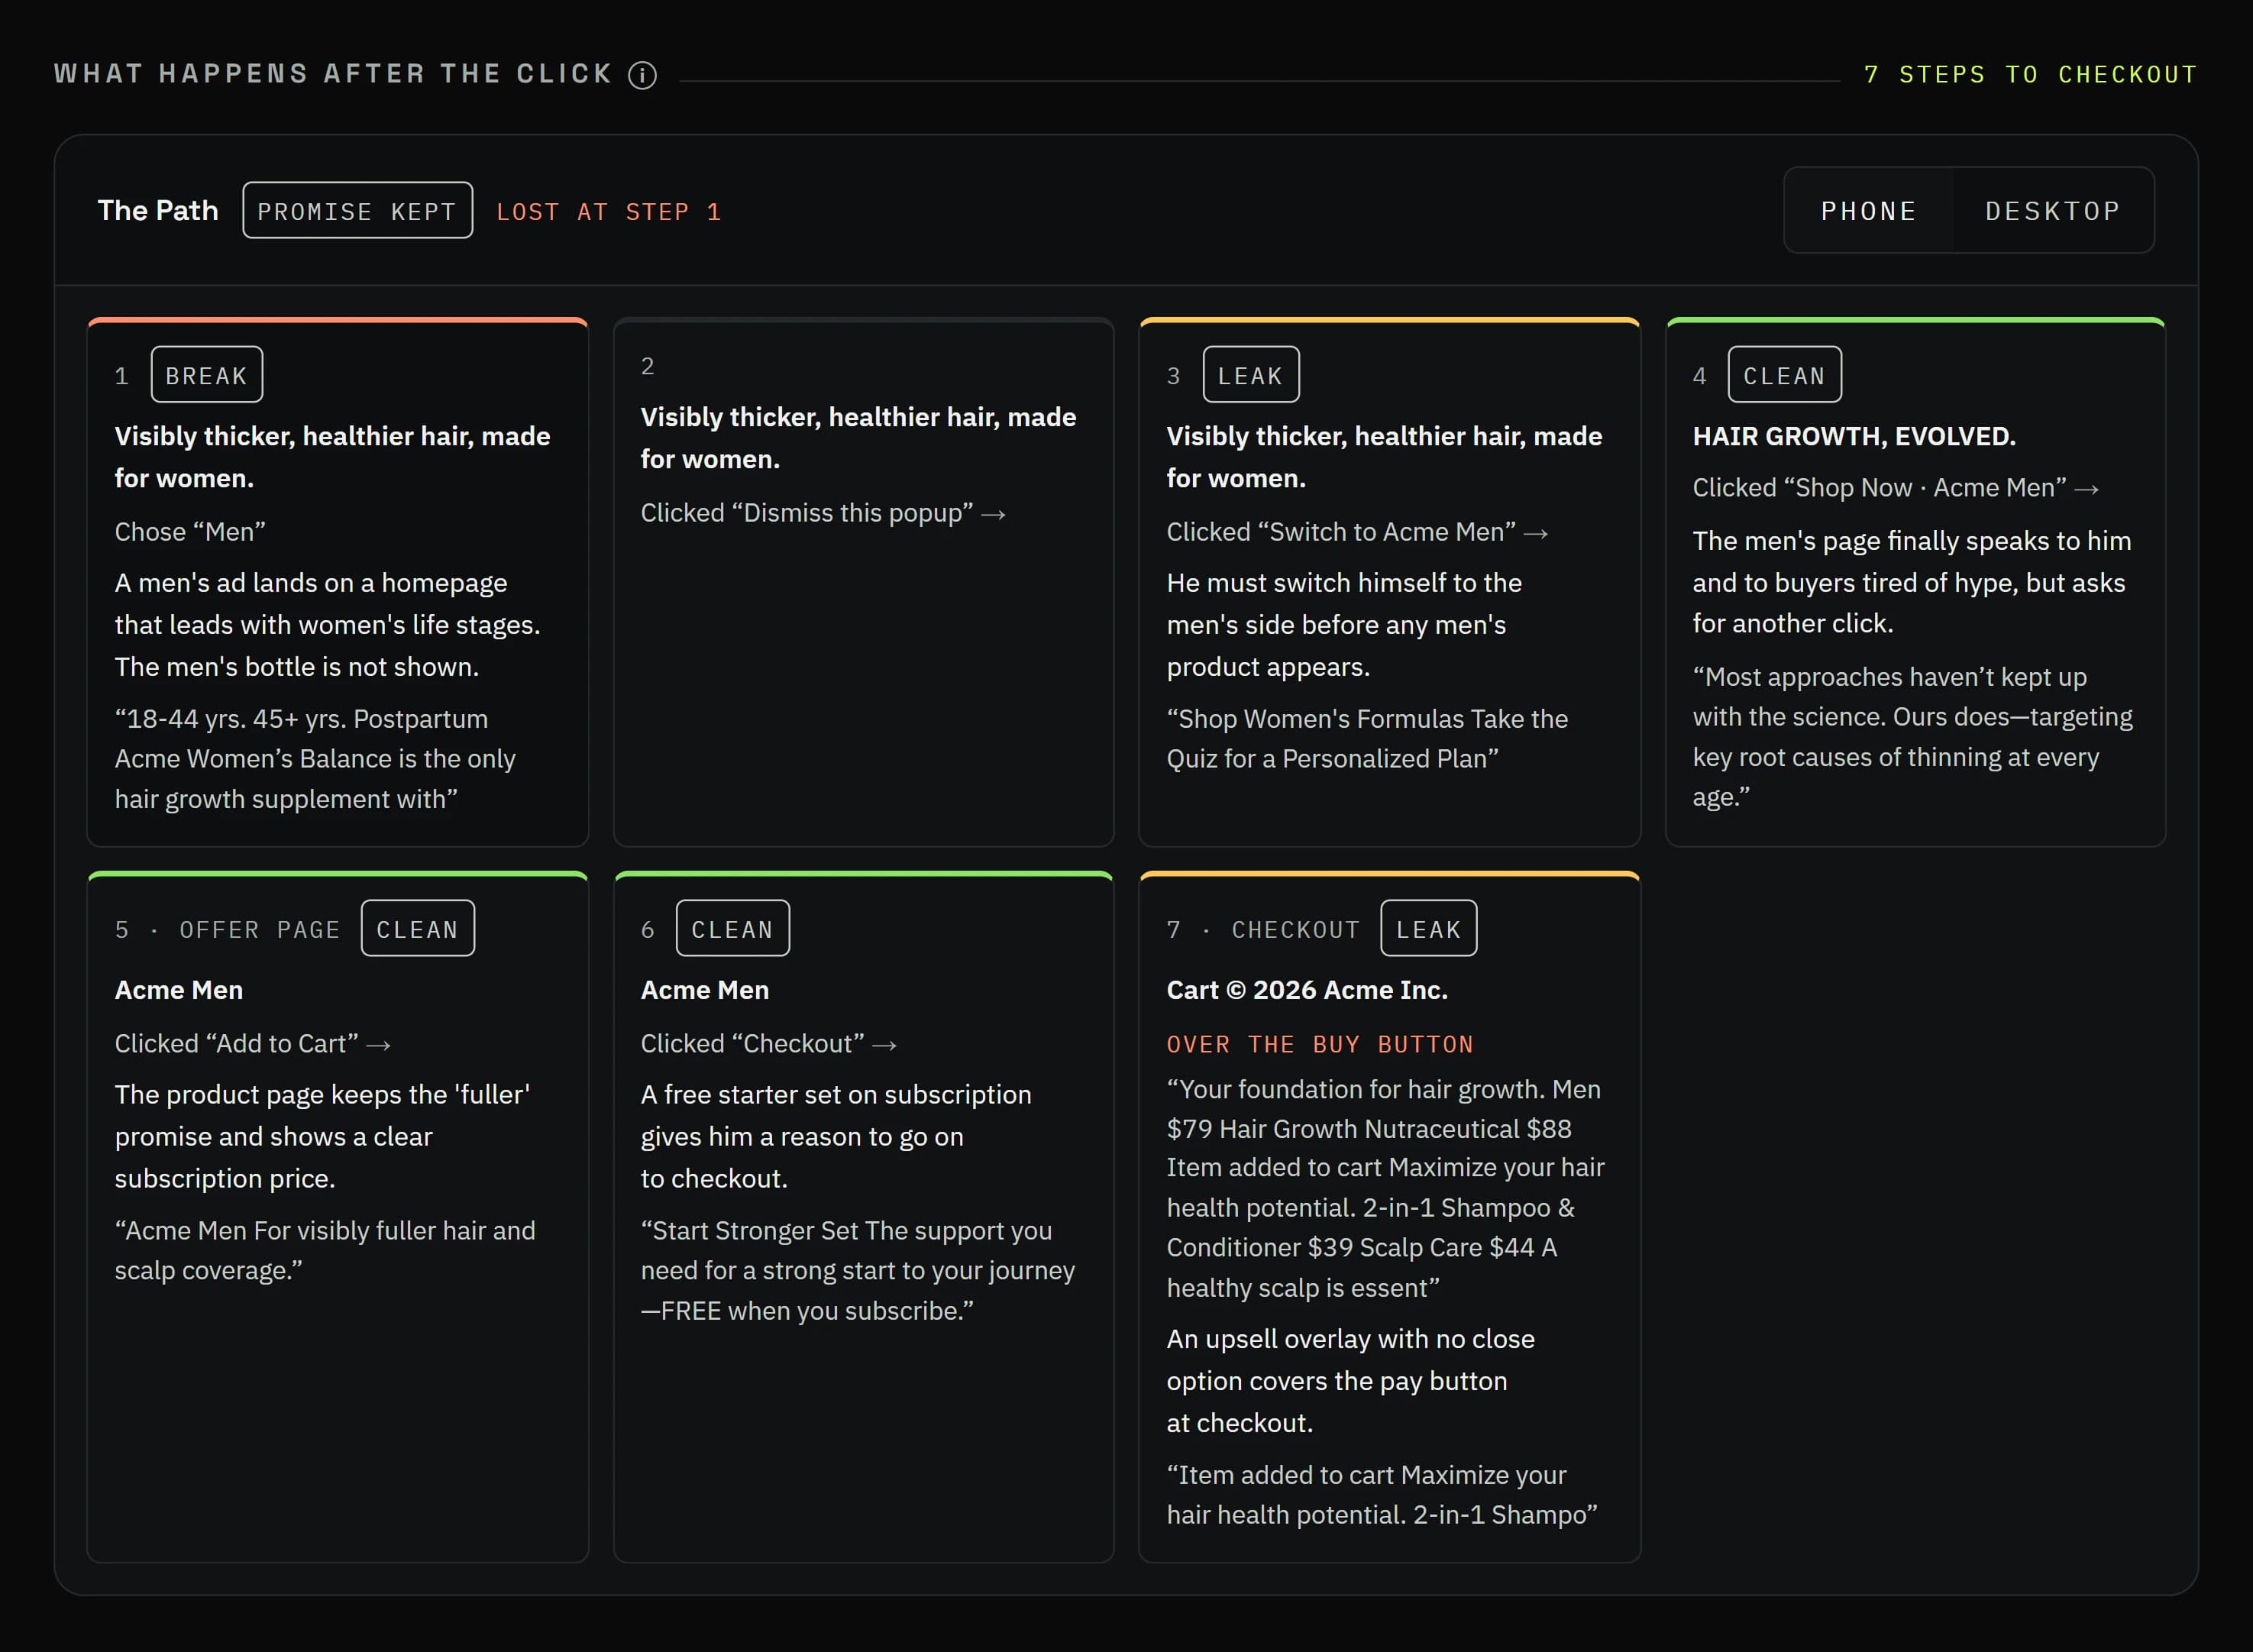Click the 'HAIR GROWTH, EVOLVED.' heading
This screenshot has height=1652, width=2253.
pos(1853,437)
